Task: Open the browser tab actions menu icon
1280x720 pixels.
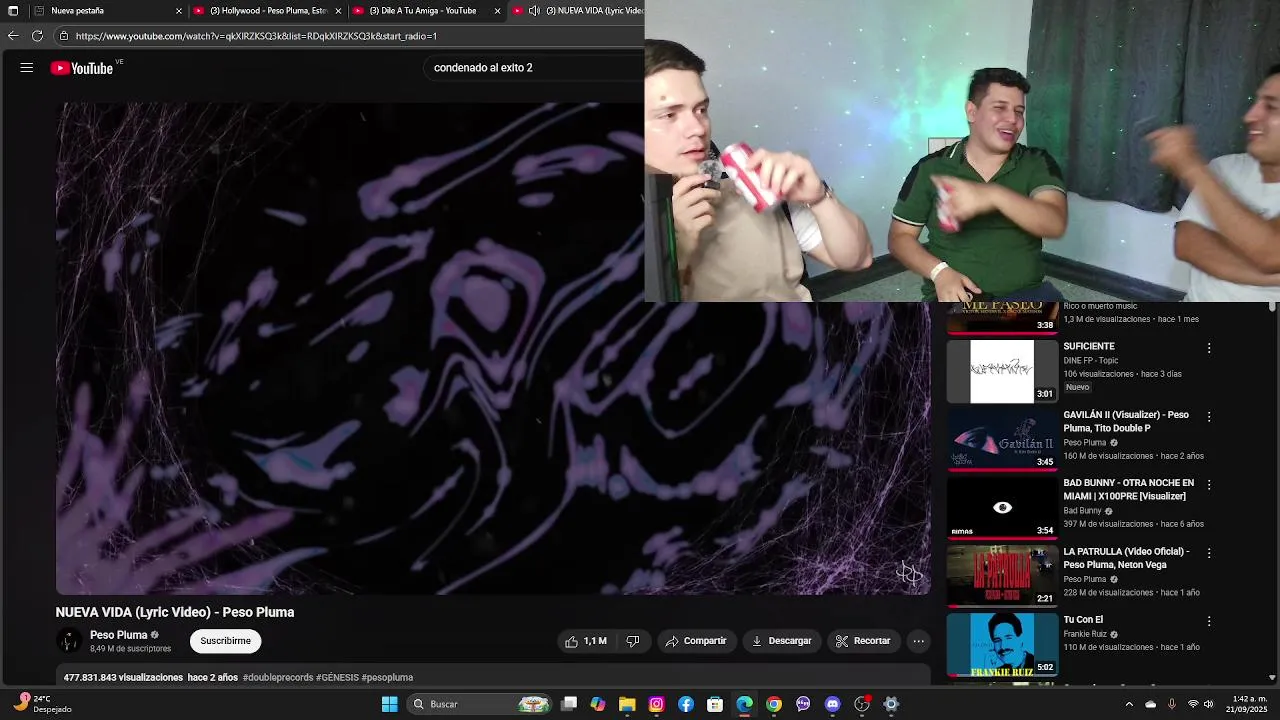Action: pos(13,11)
